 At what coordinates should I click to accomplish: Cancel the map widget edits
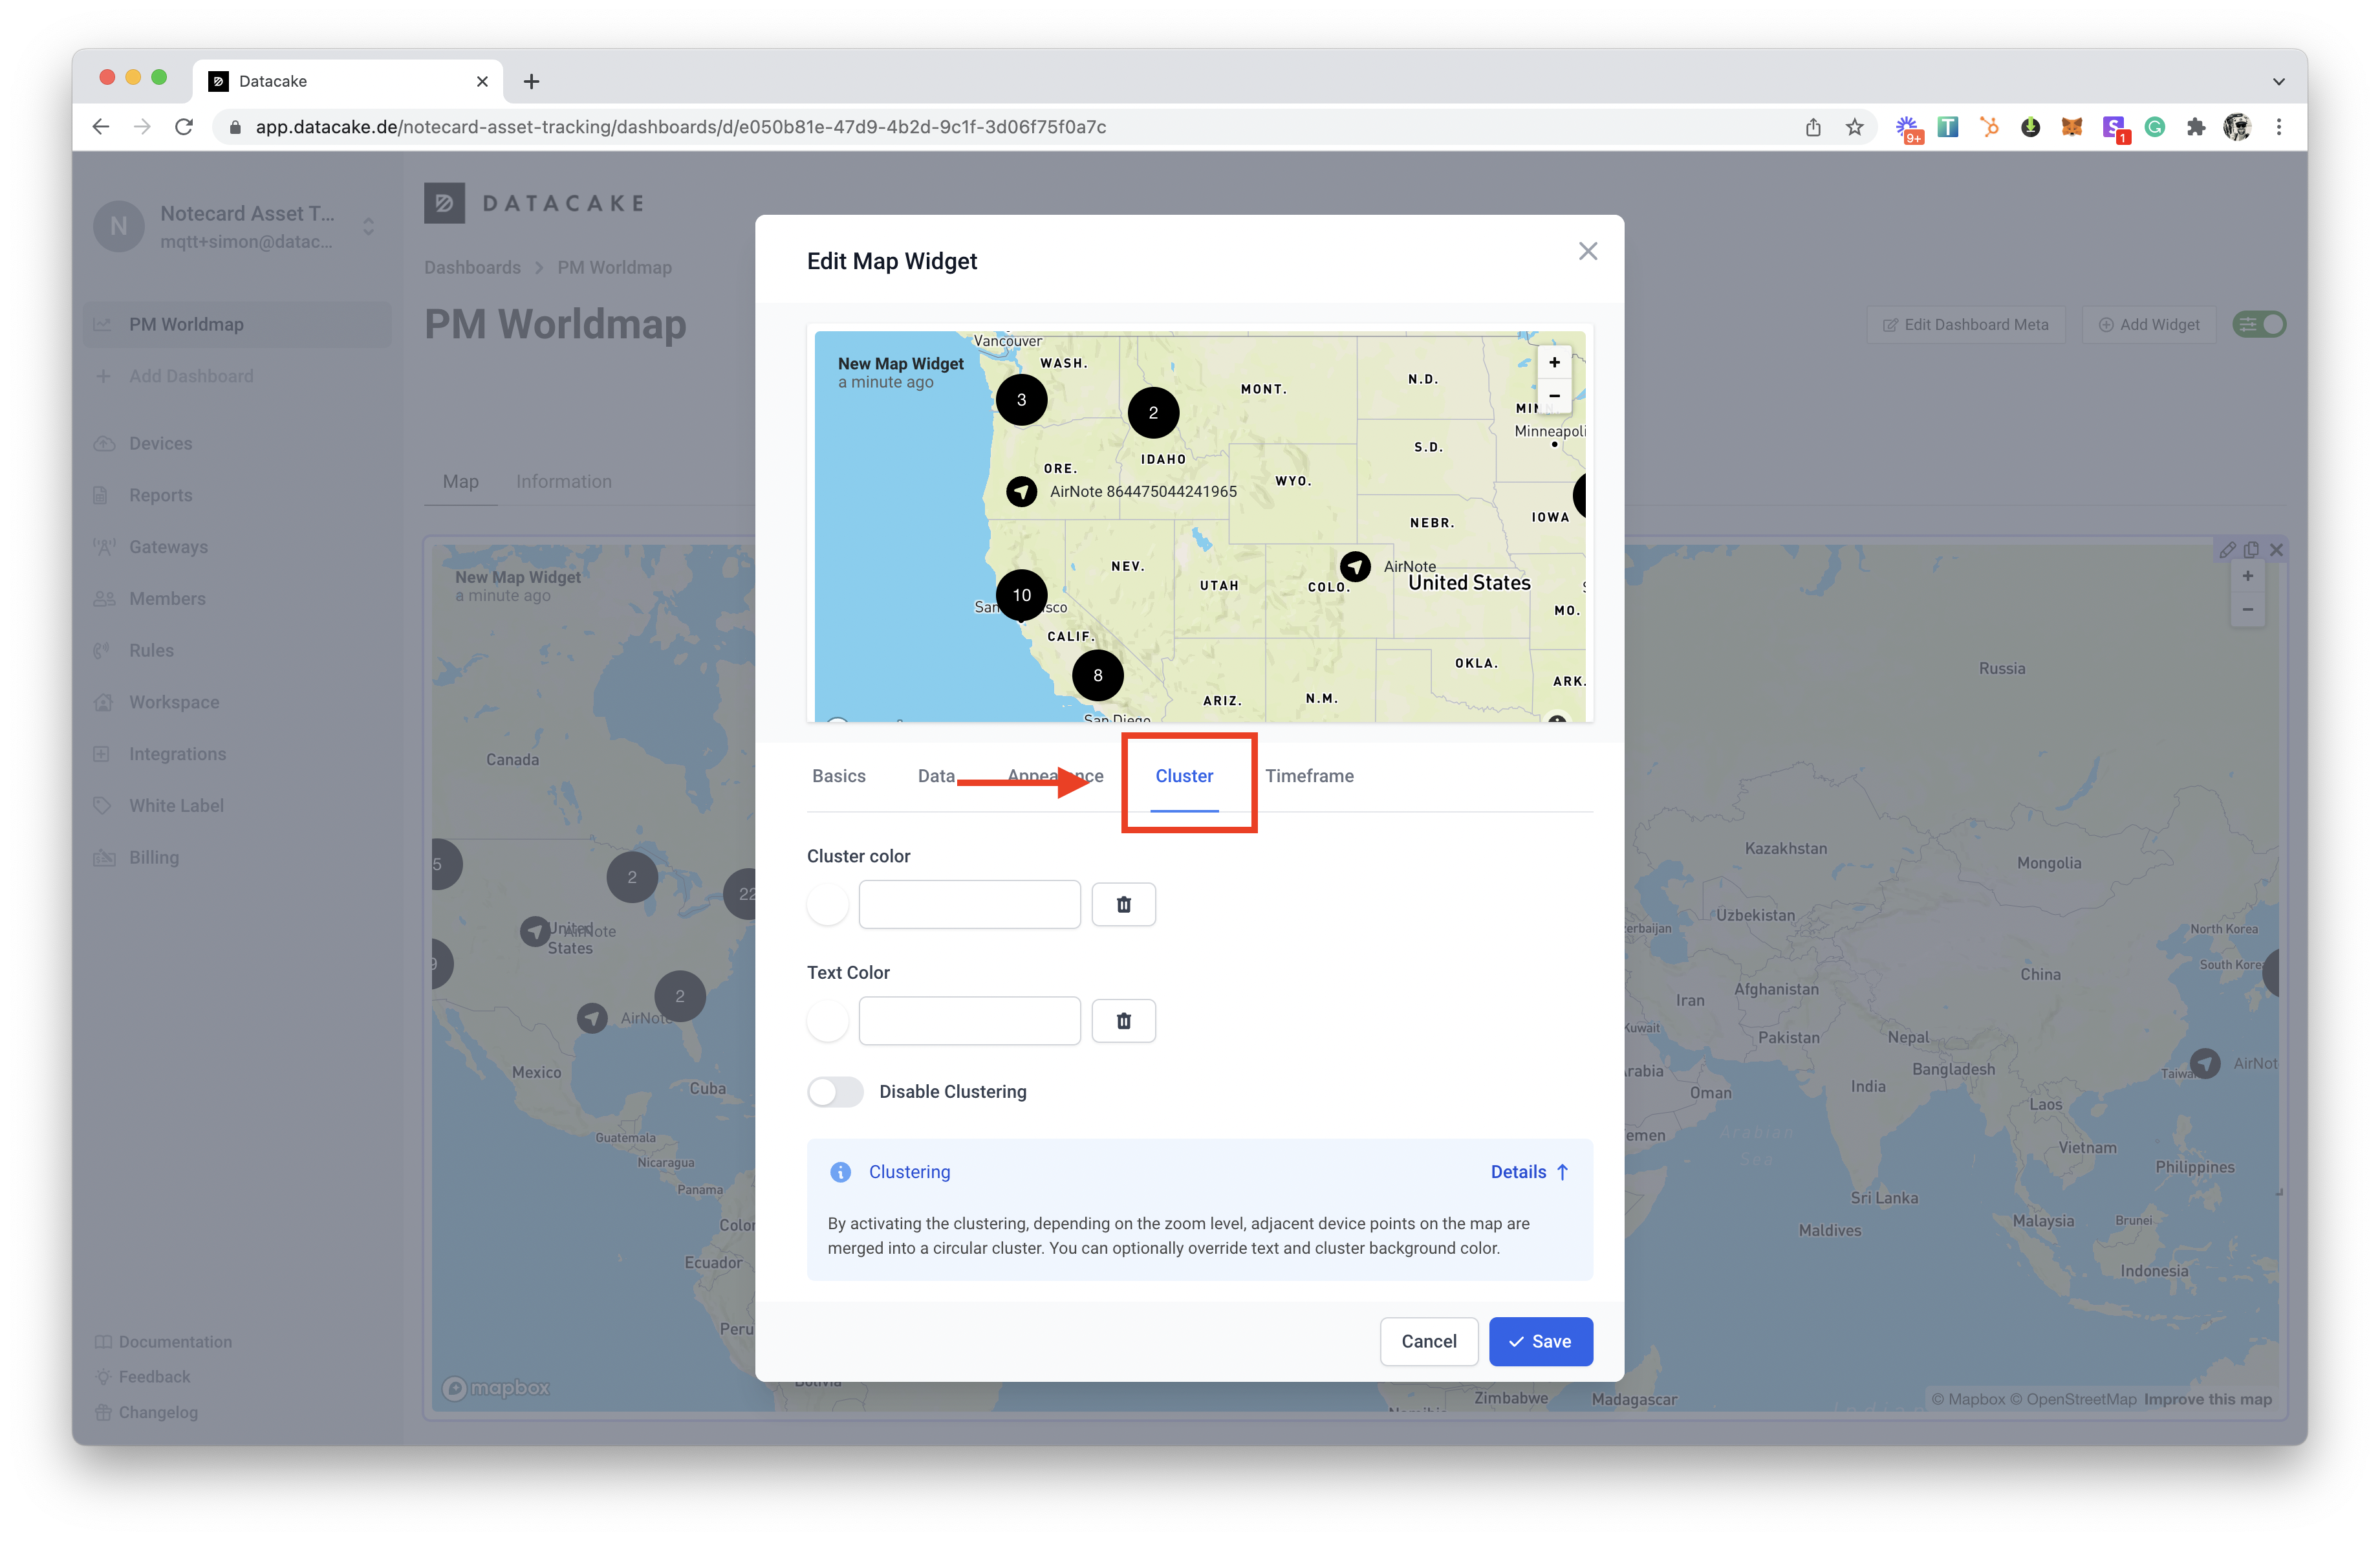coord(1428,1341)
